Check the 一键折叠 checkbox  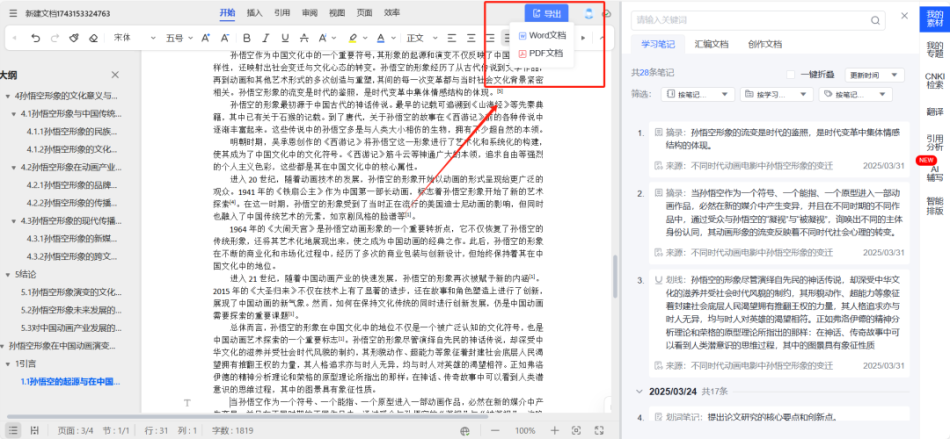pos(792,73)
